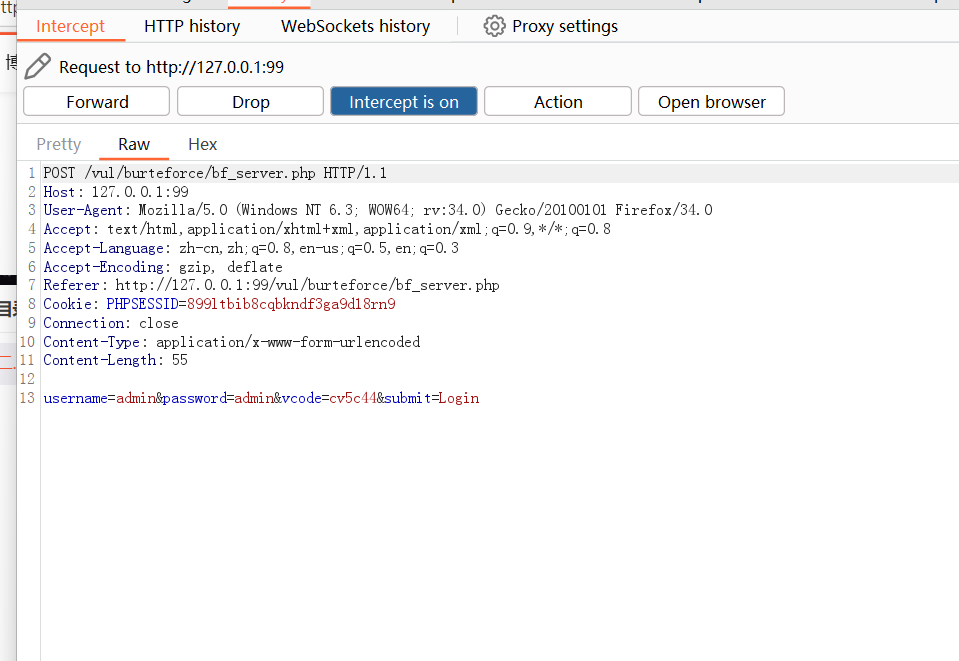Click the Accept-Encoding gzip, deflate line
Screen dimensions: 959x661
point(163,267)
